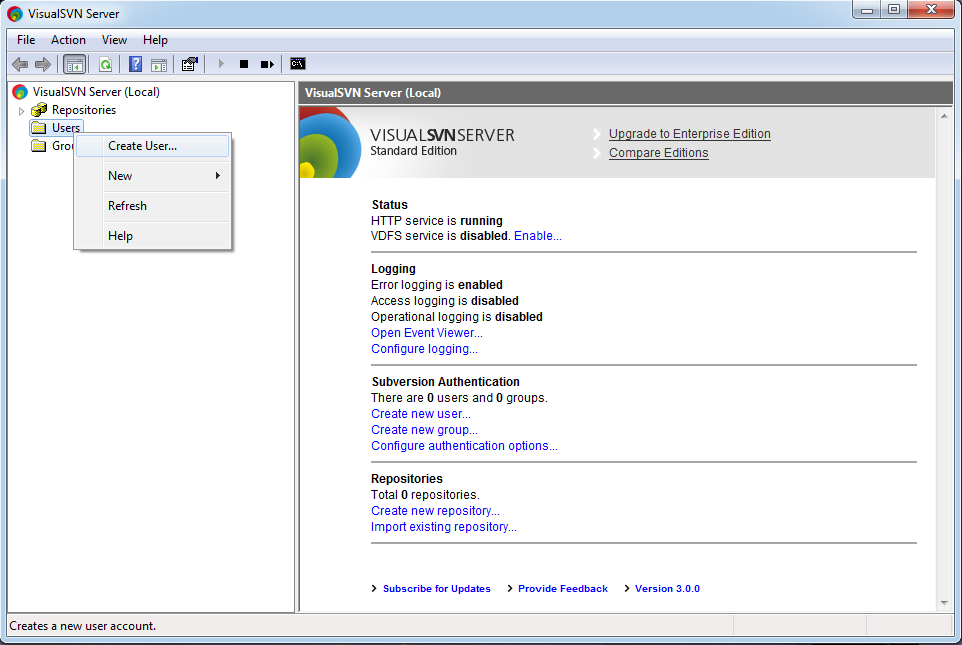Click the Back arrow toolbar icon

[x=20, y=64]
